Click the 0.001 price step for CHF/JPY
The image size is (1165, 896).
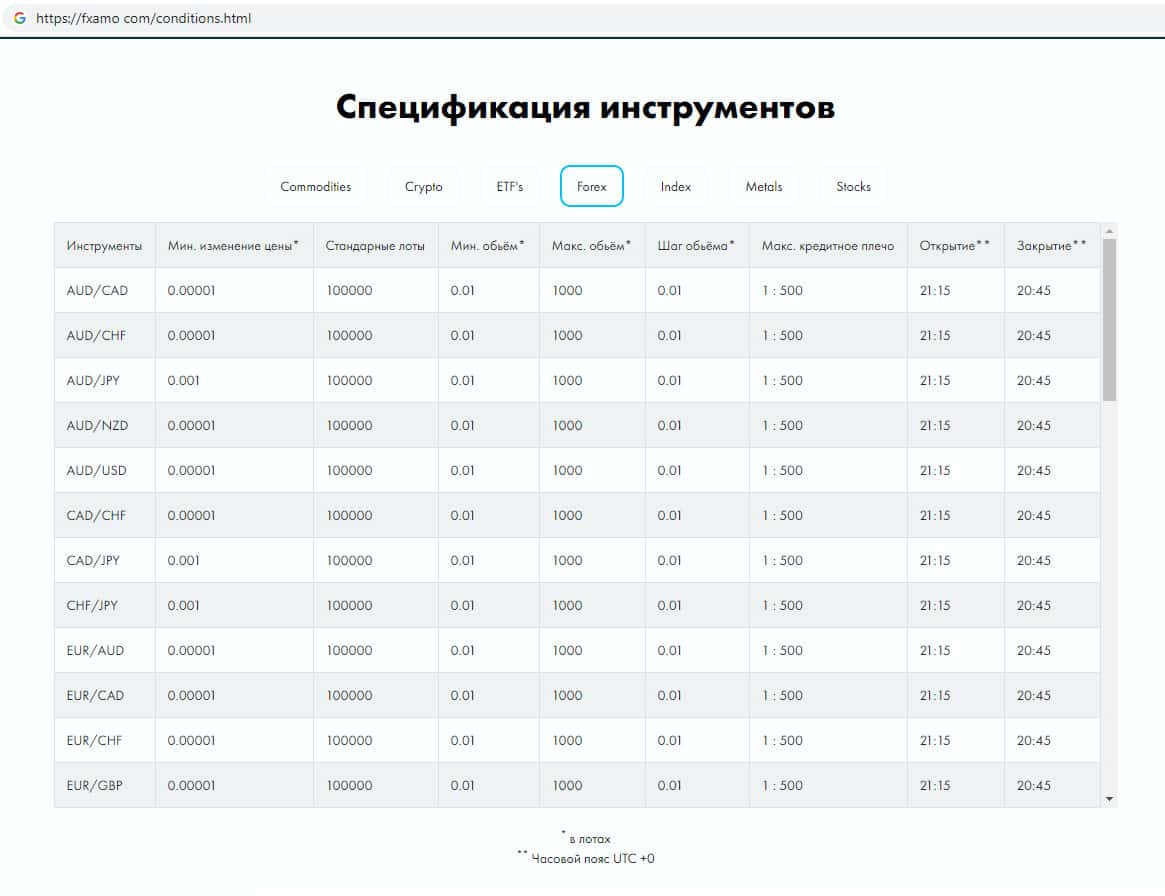[184, 606]
